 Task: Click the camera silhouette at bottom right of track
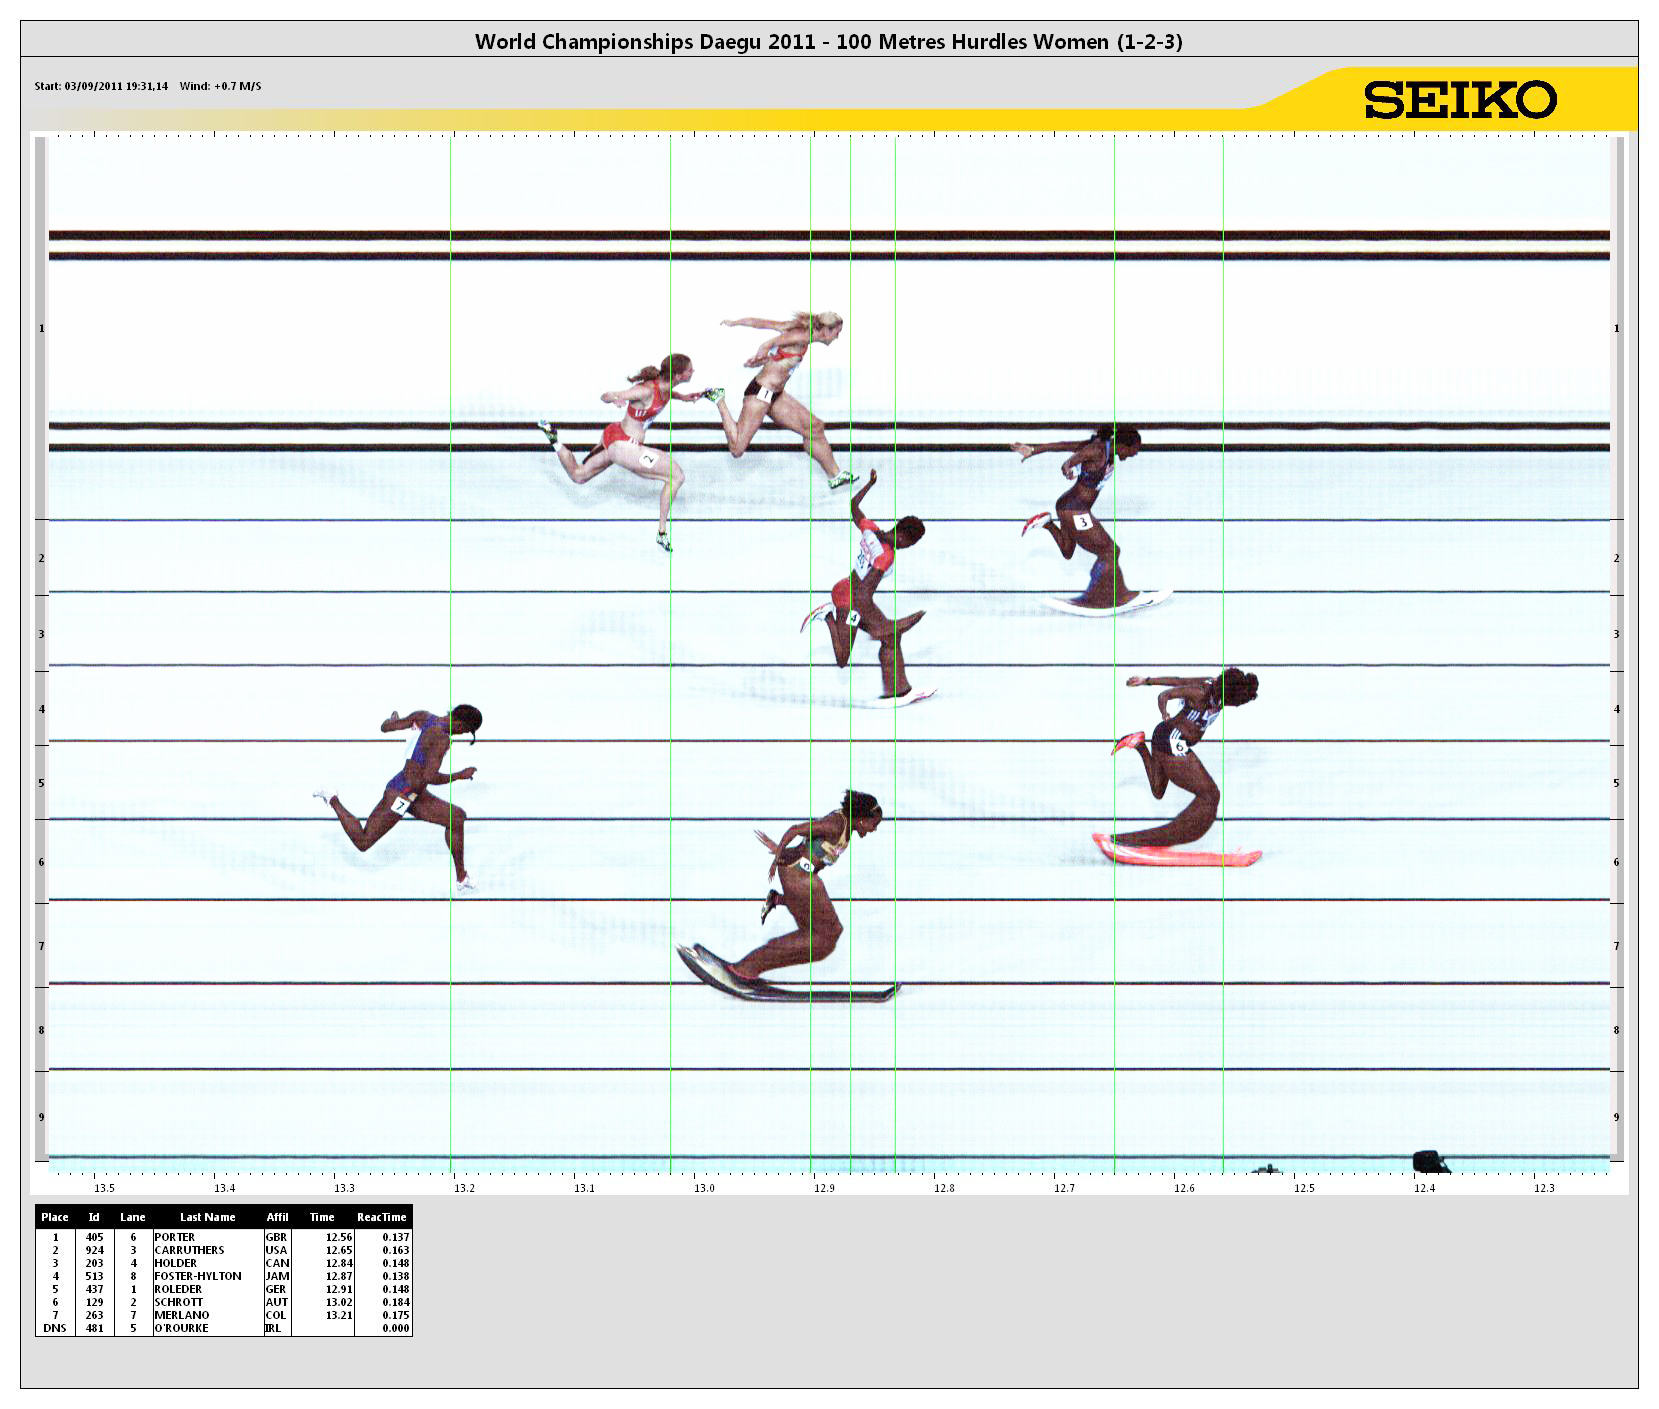click(x=1430, y=1162)
